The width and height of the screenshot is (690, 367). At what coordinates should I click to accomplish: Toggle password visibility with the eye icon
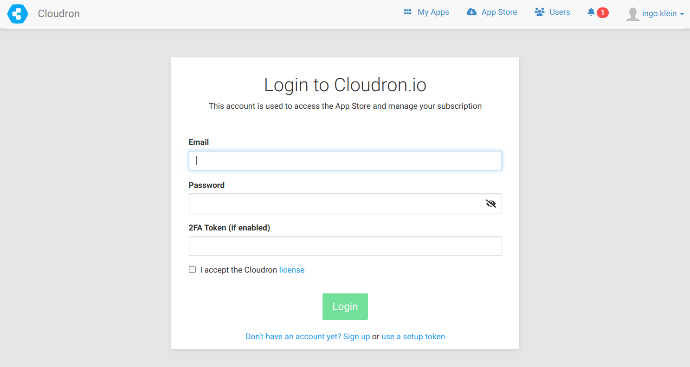click(491, 203)
